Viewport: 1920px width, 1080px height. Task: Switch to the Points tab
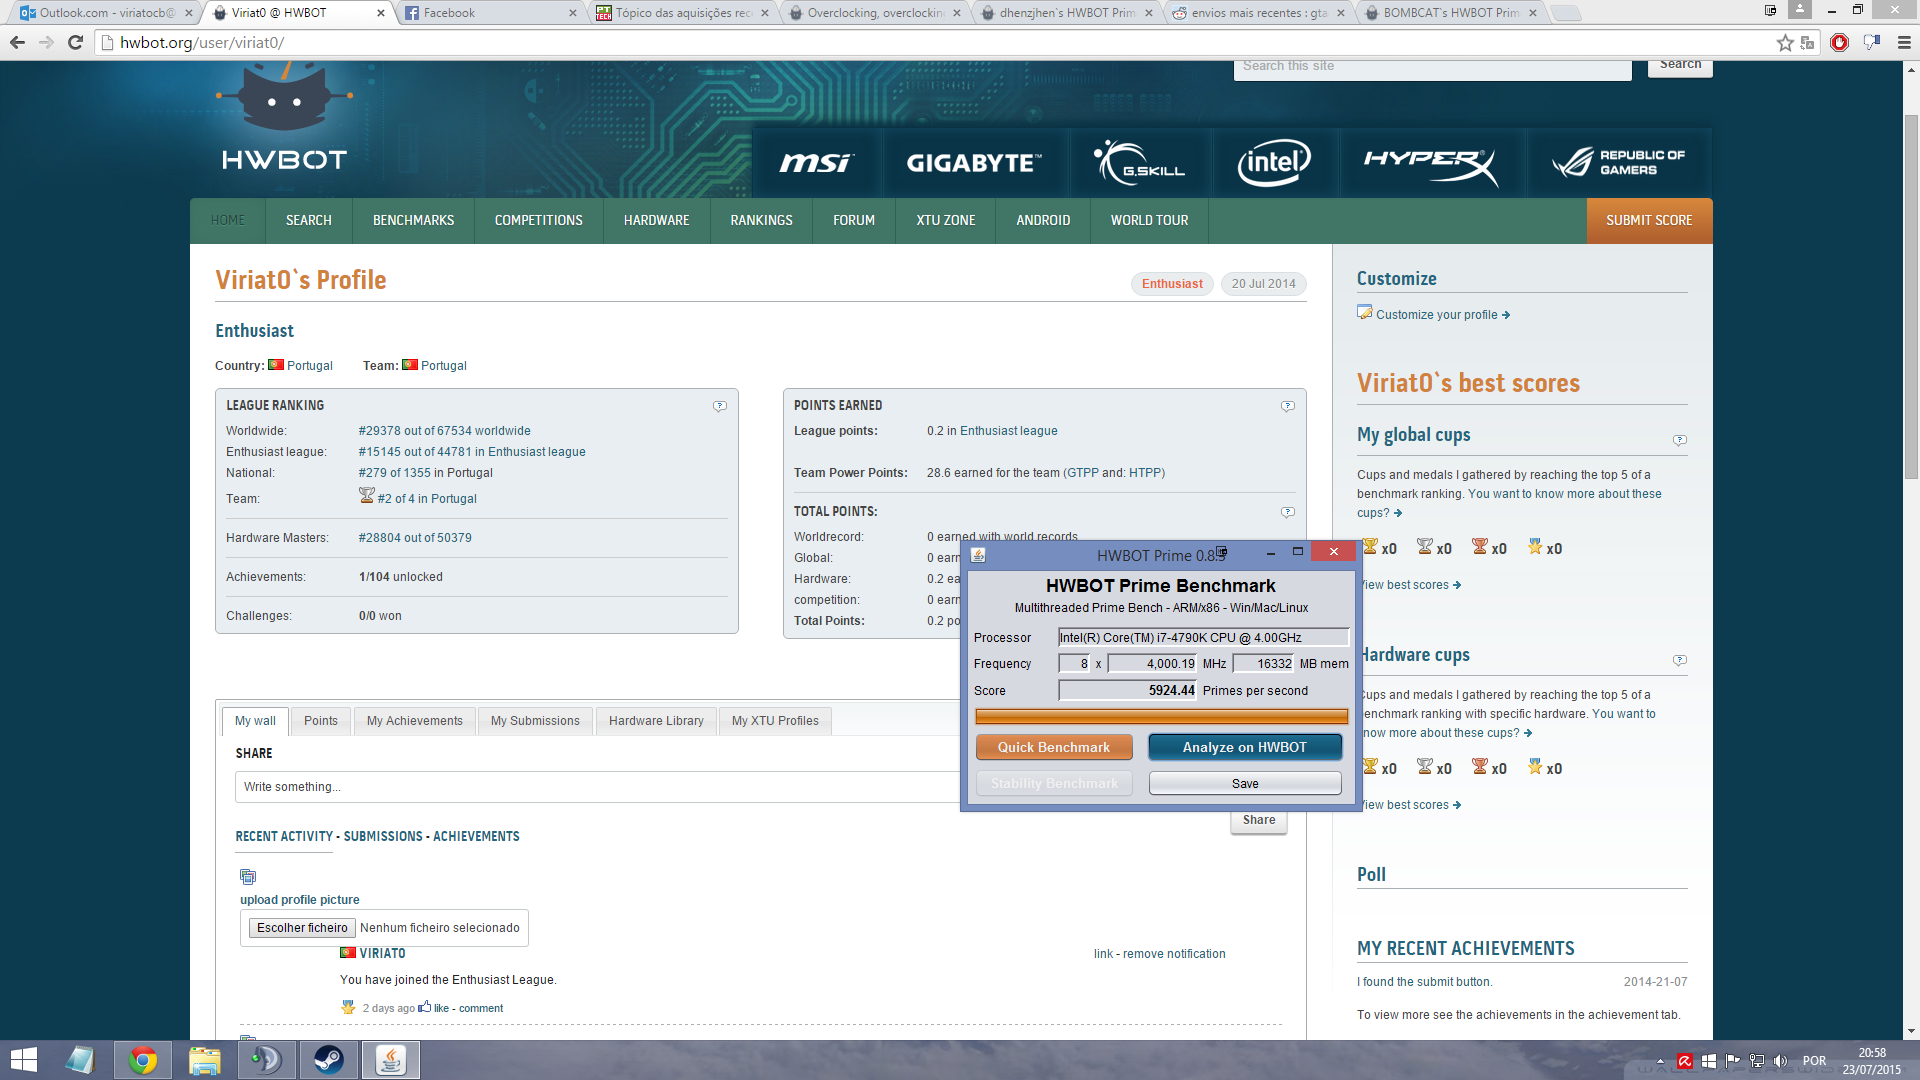click(321, 721)
